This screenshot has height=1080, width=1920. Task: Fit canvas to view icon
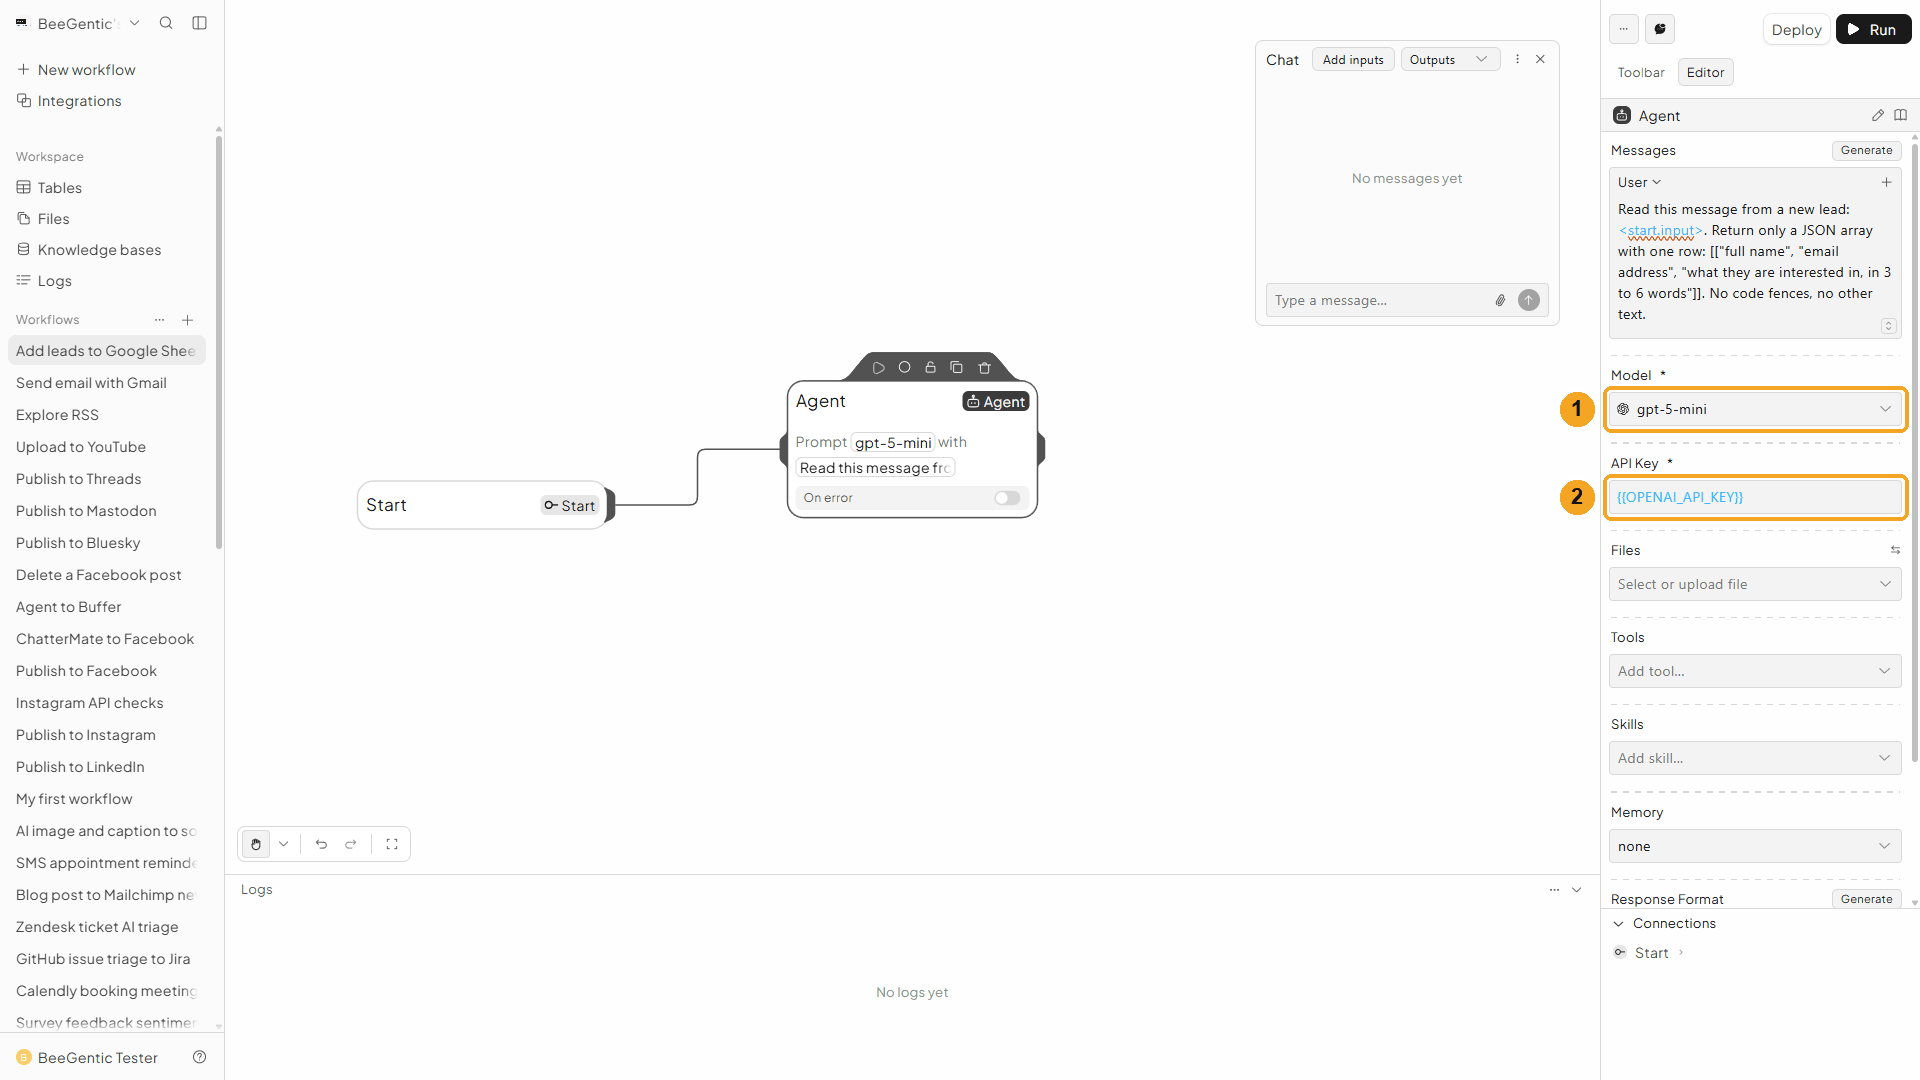pyautogui.click(x=392, y=844)
